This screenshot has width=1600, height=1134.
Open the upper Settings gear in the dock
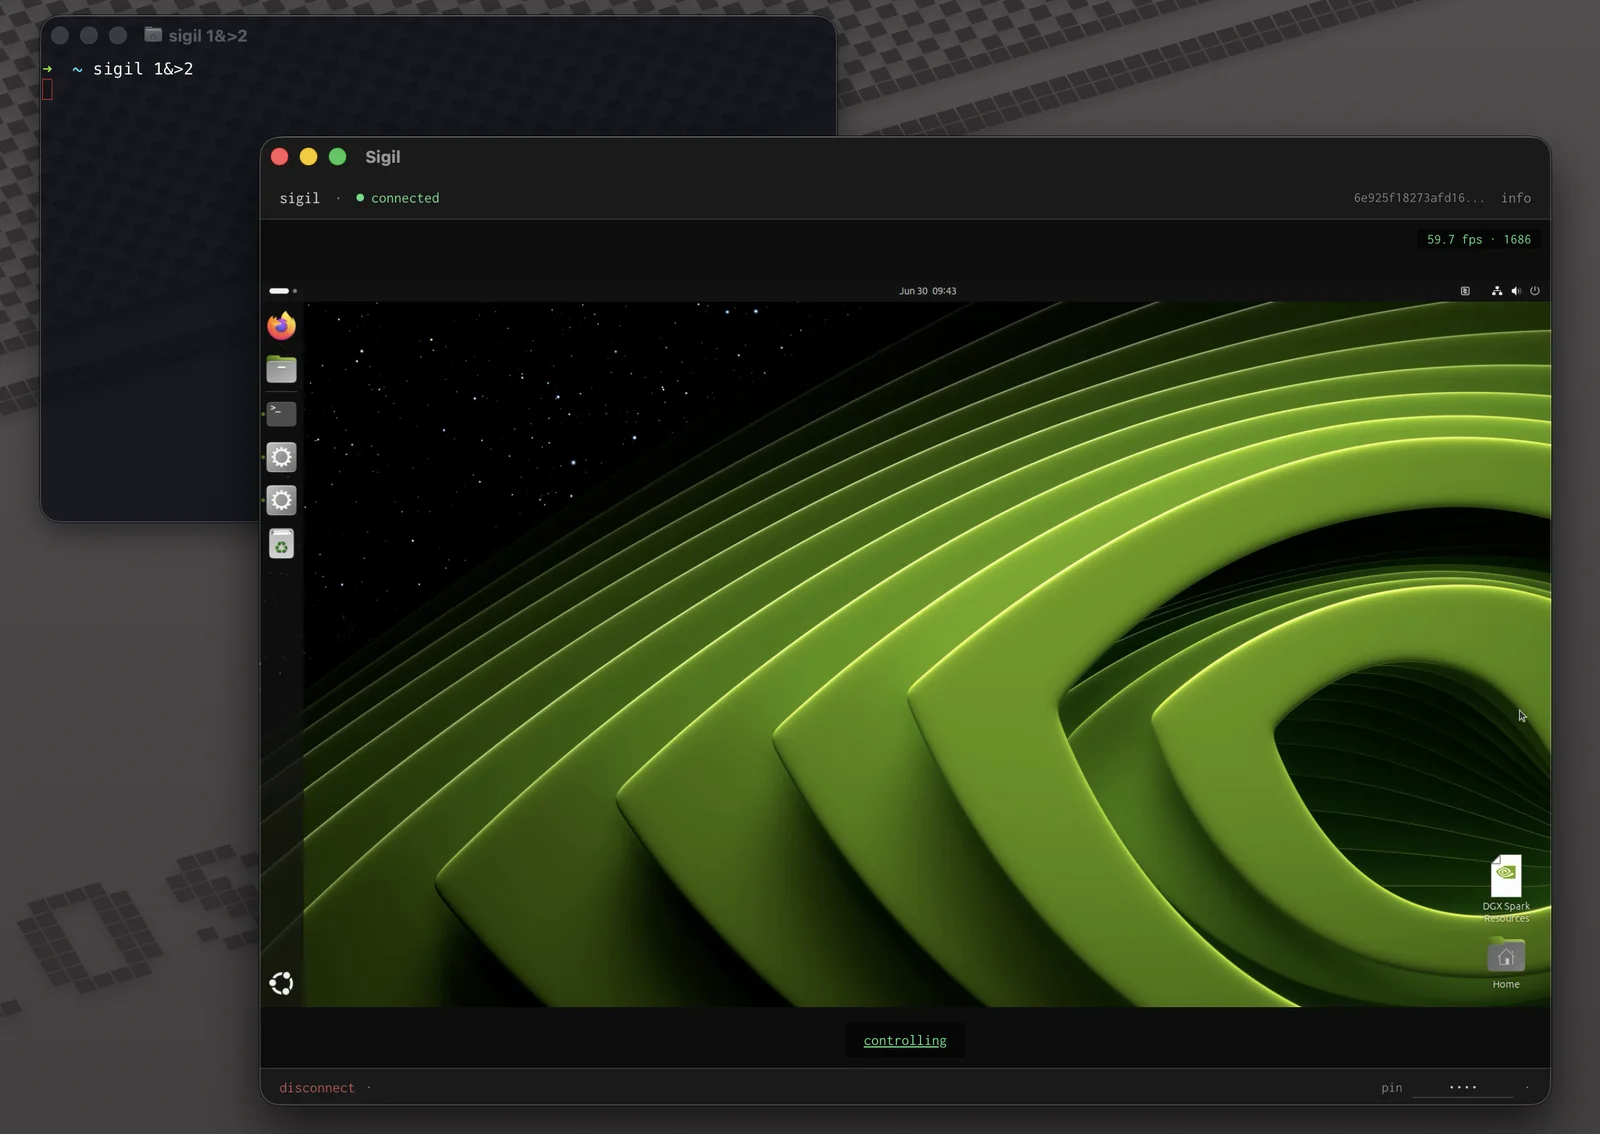(282, 457)
